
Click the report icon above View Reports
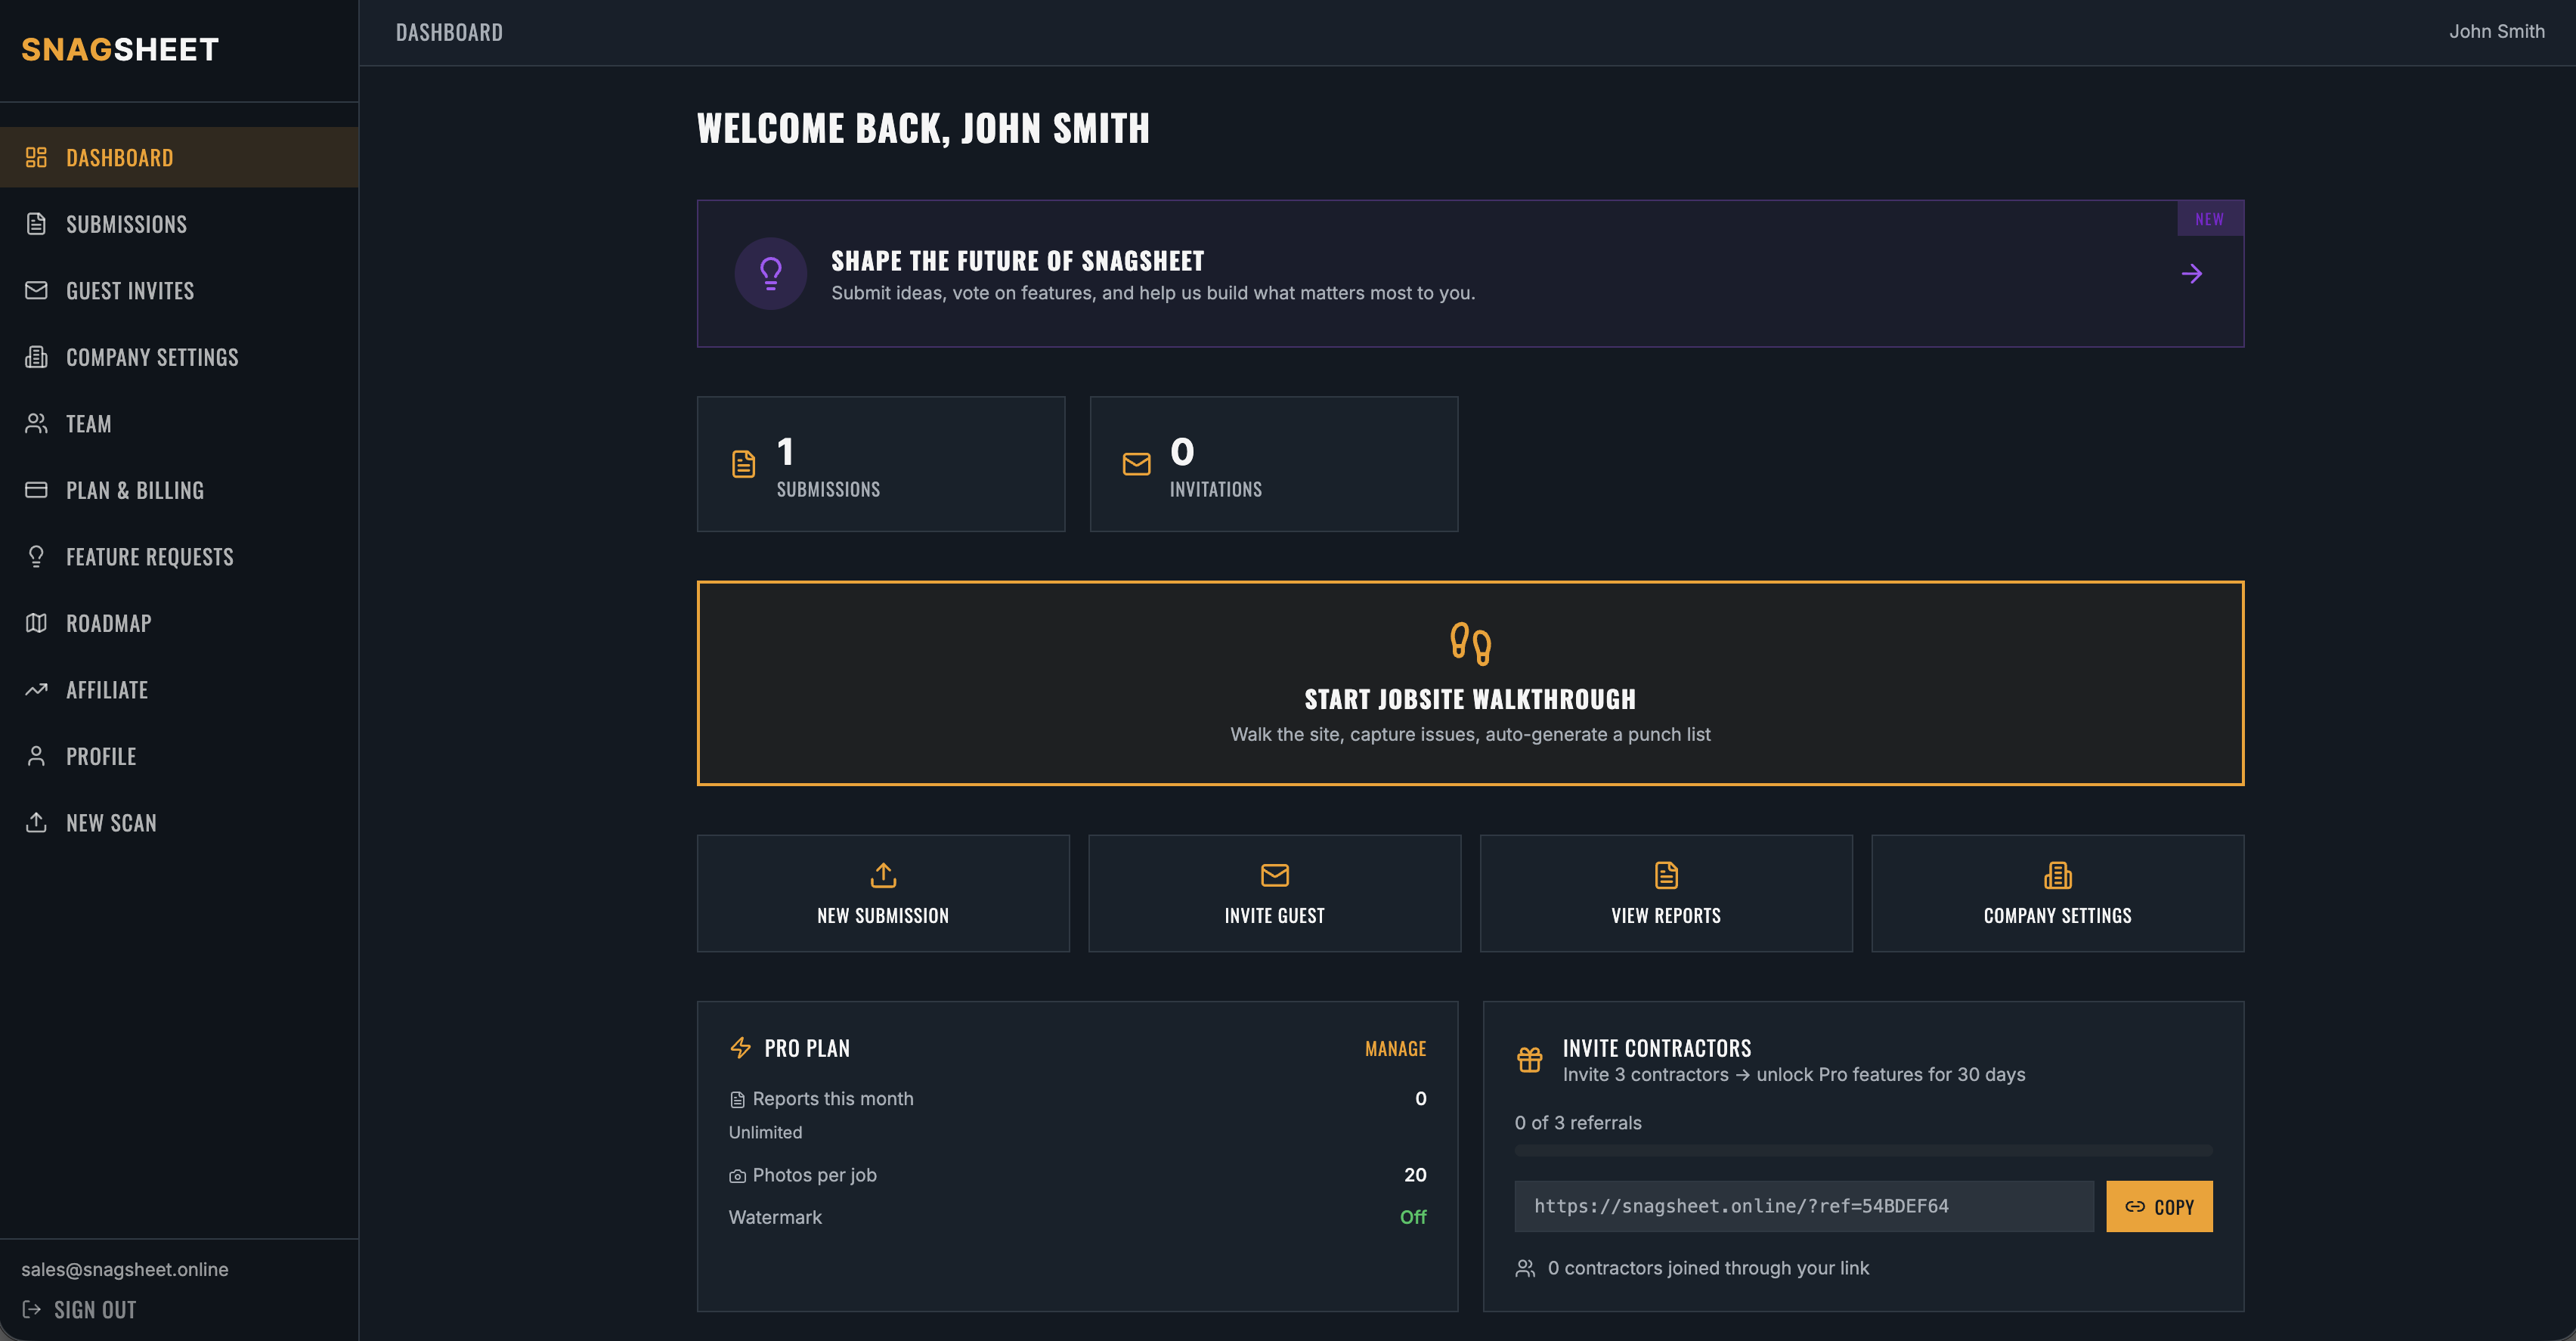point(1666,875)
